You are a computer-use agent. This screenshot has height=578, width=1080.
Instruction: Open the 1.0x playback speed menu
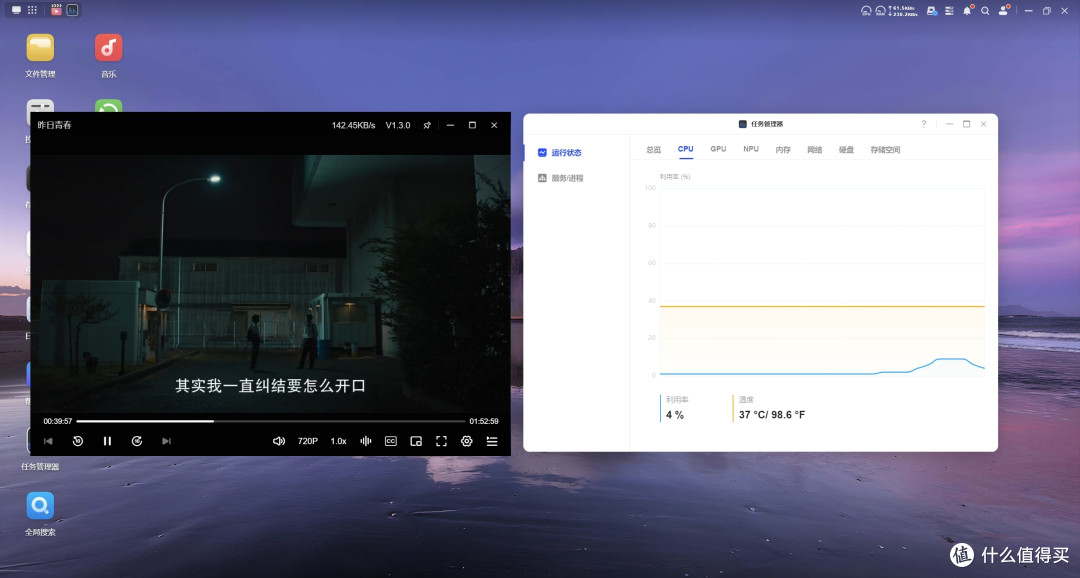pos(338,441)
